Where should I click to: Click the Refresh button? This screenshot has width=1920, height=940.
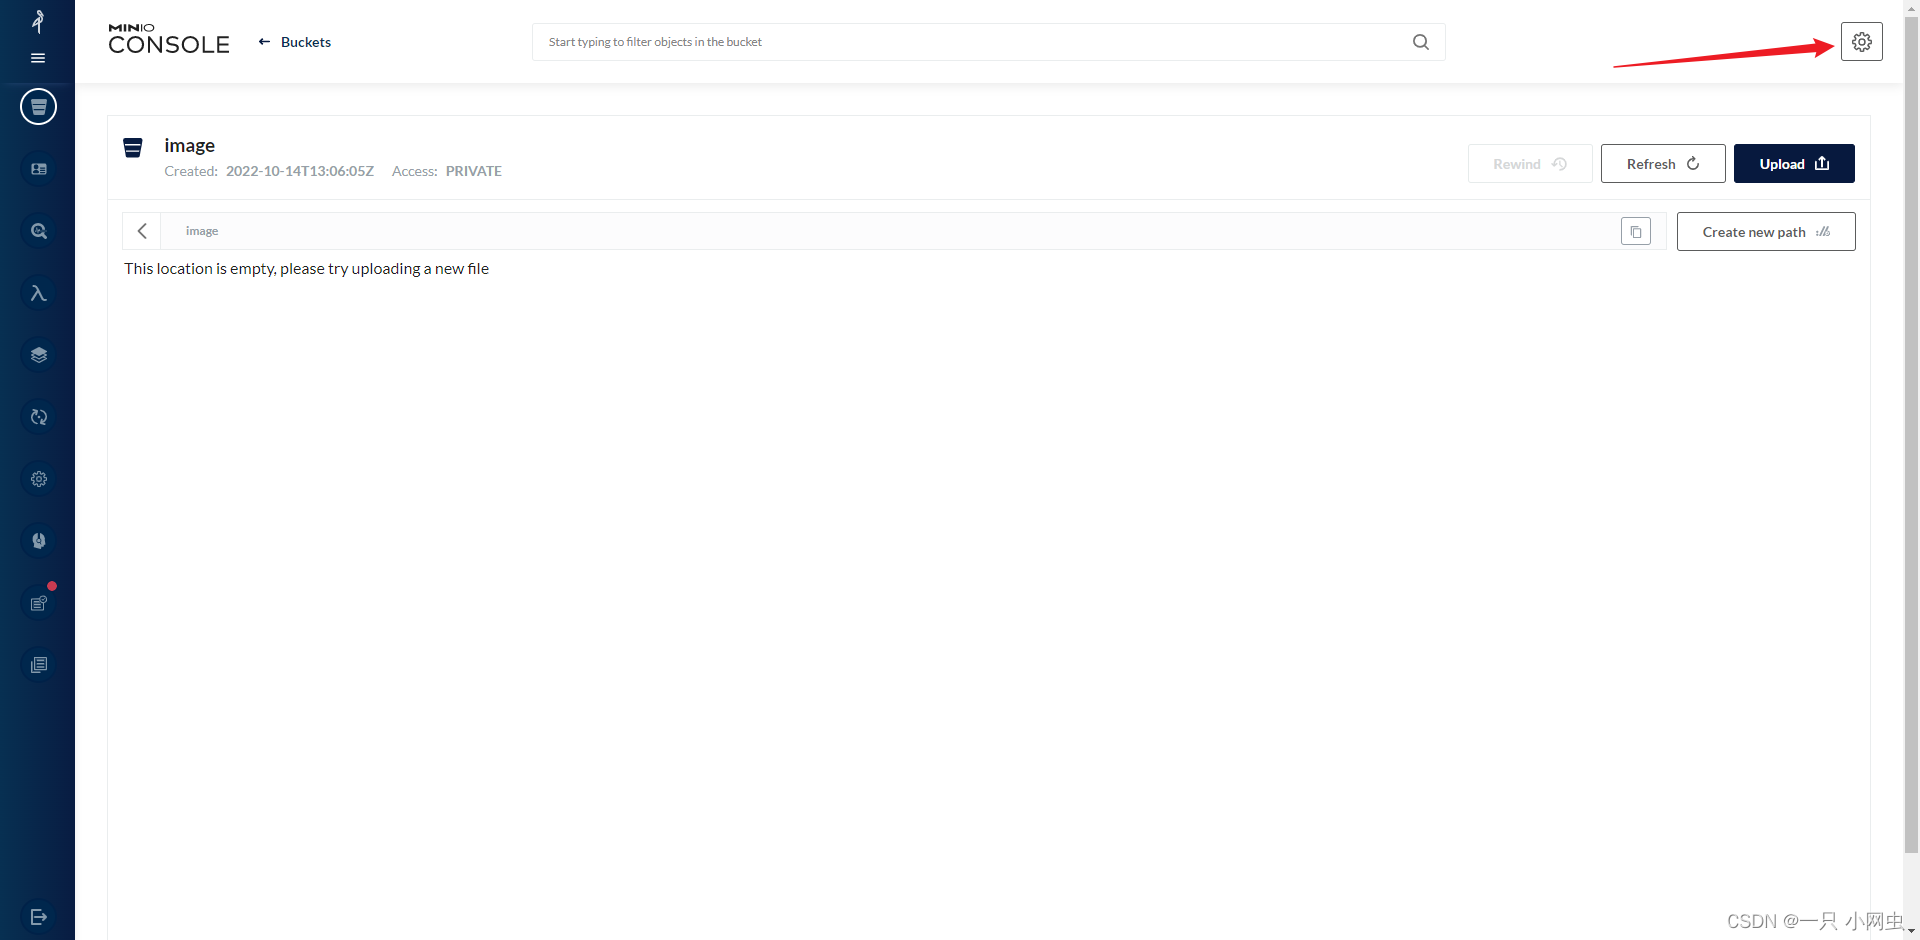point(1662,164)
